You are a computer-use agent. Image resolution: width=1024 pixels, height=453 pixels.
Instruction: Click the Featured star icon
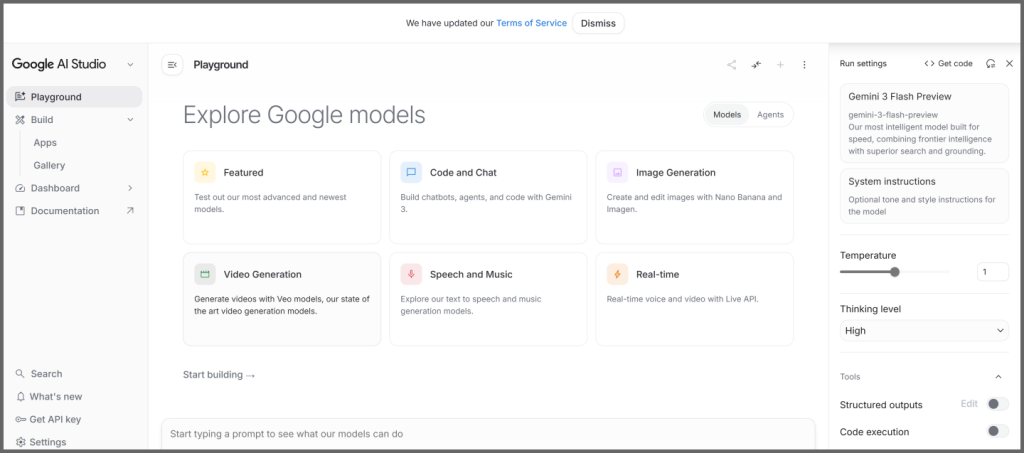204,173
